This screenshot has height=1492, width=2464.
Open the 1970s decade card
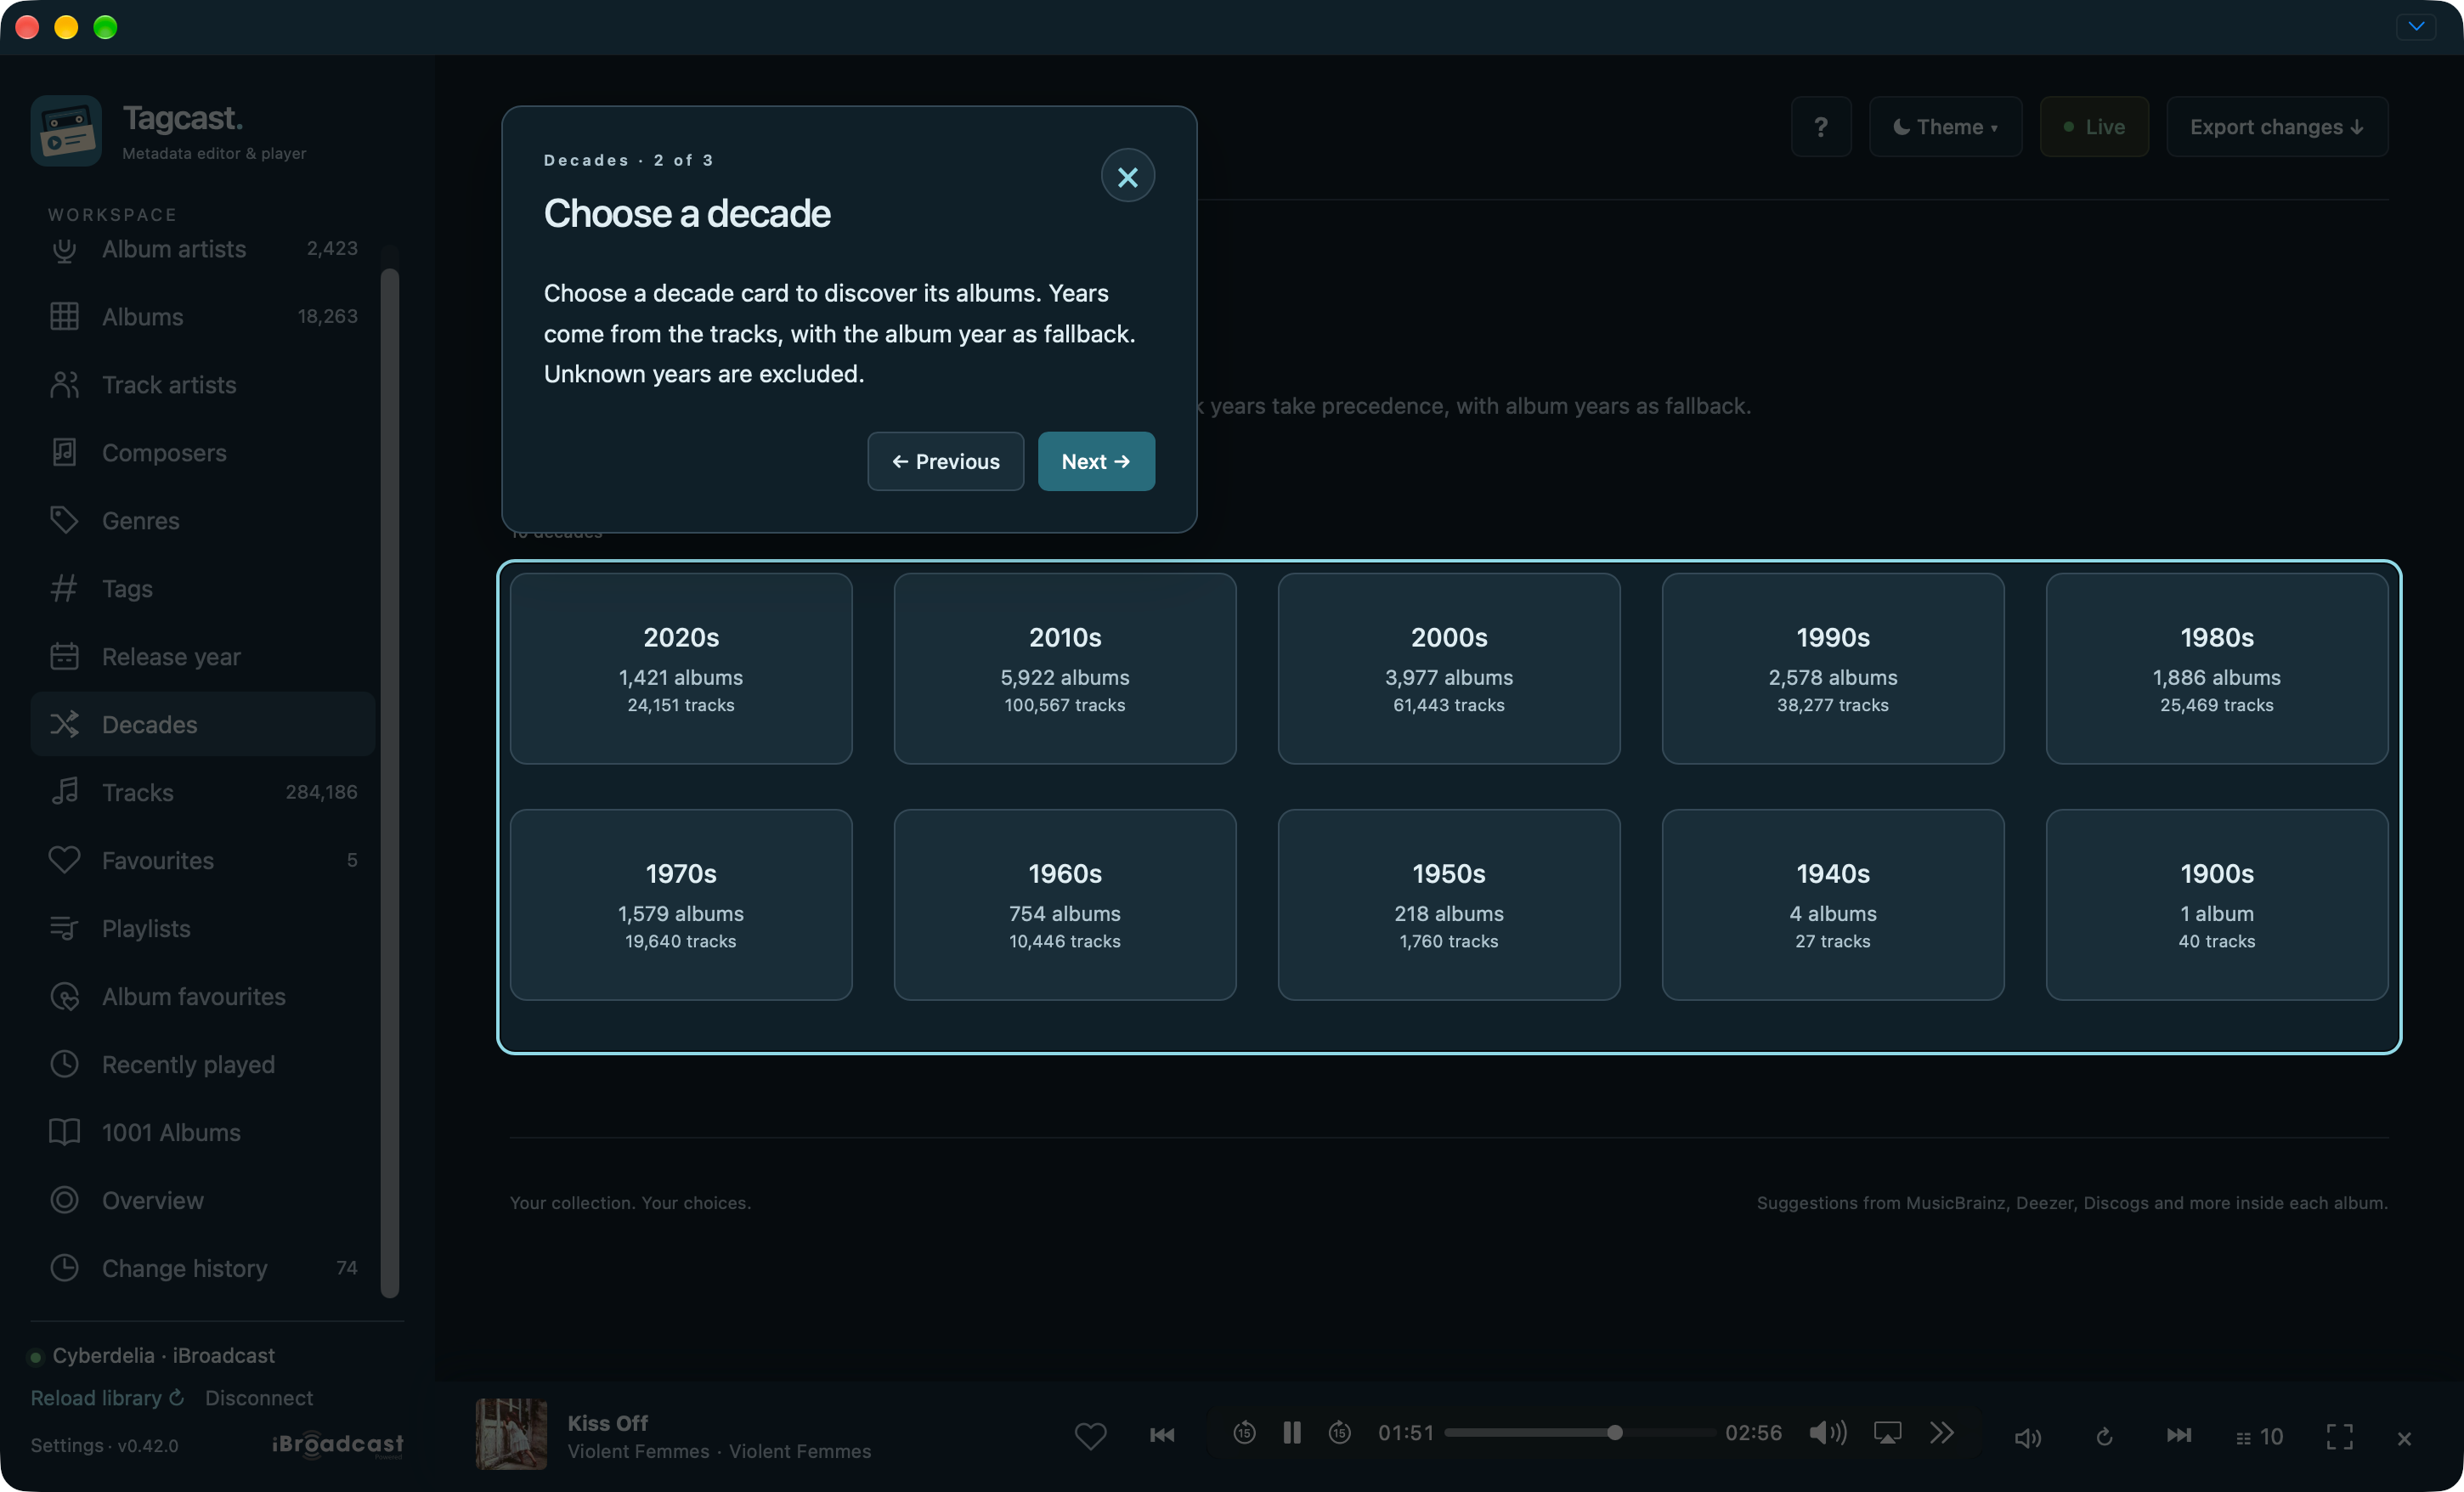coord(681,904)
